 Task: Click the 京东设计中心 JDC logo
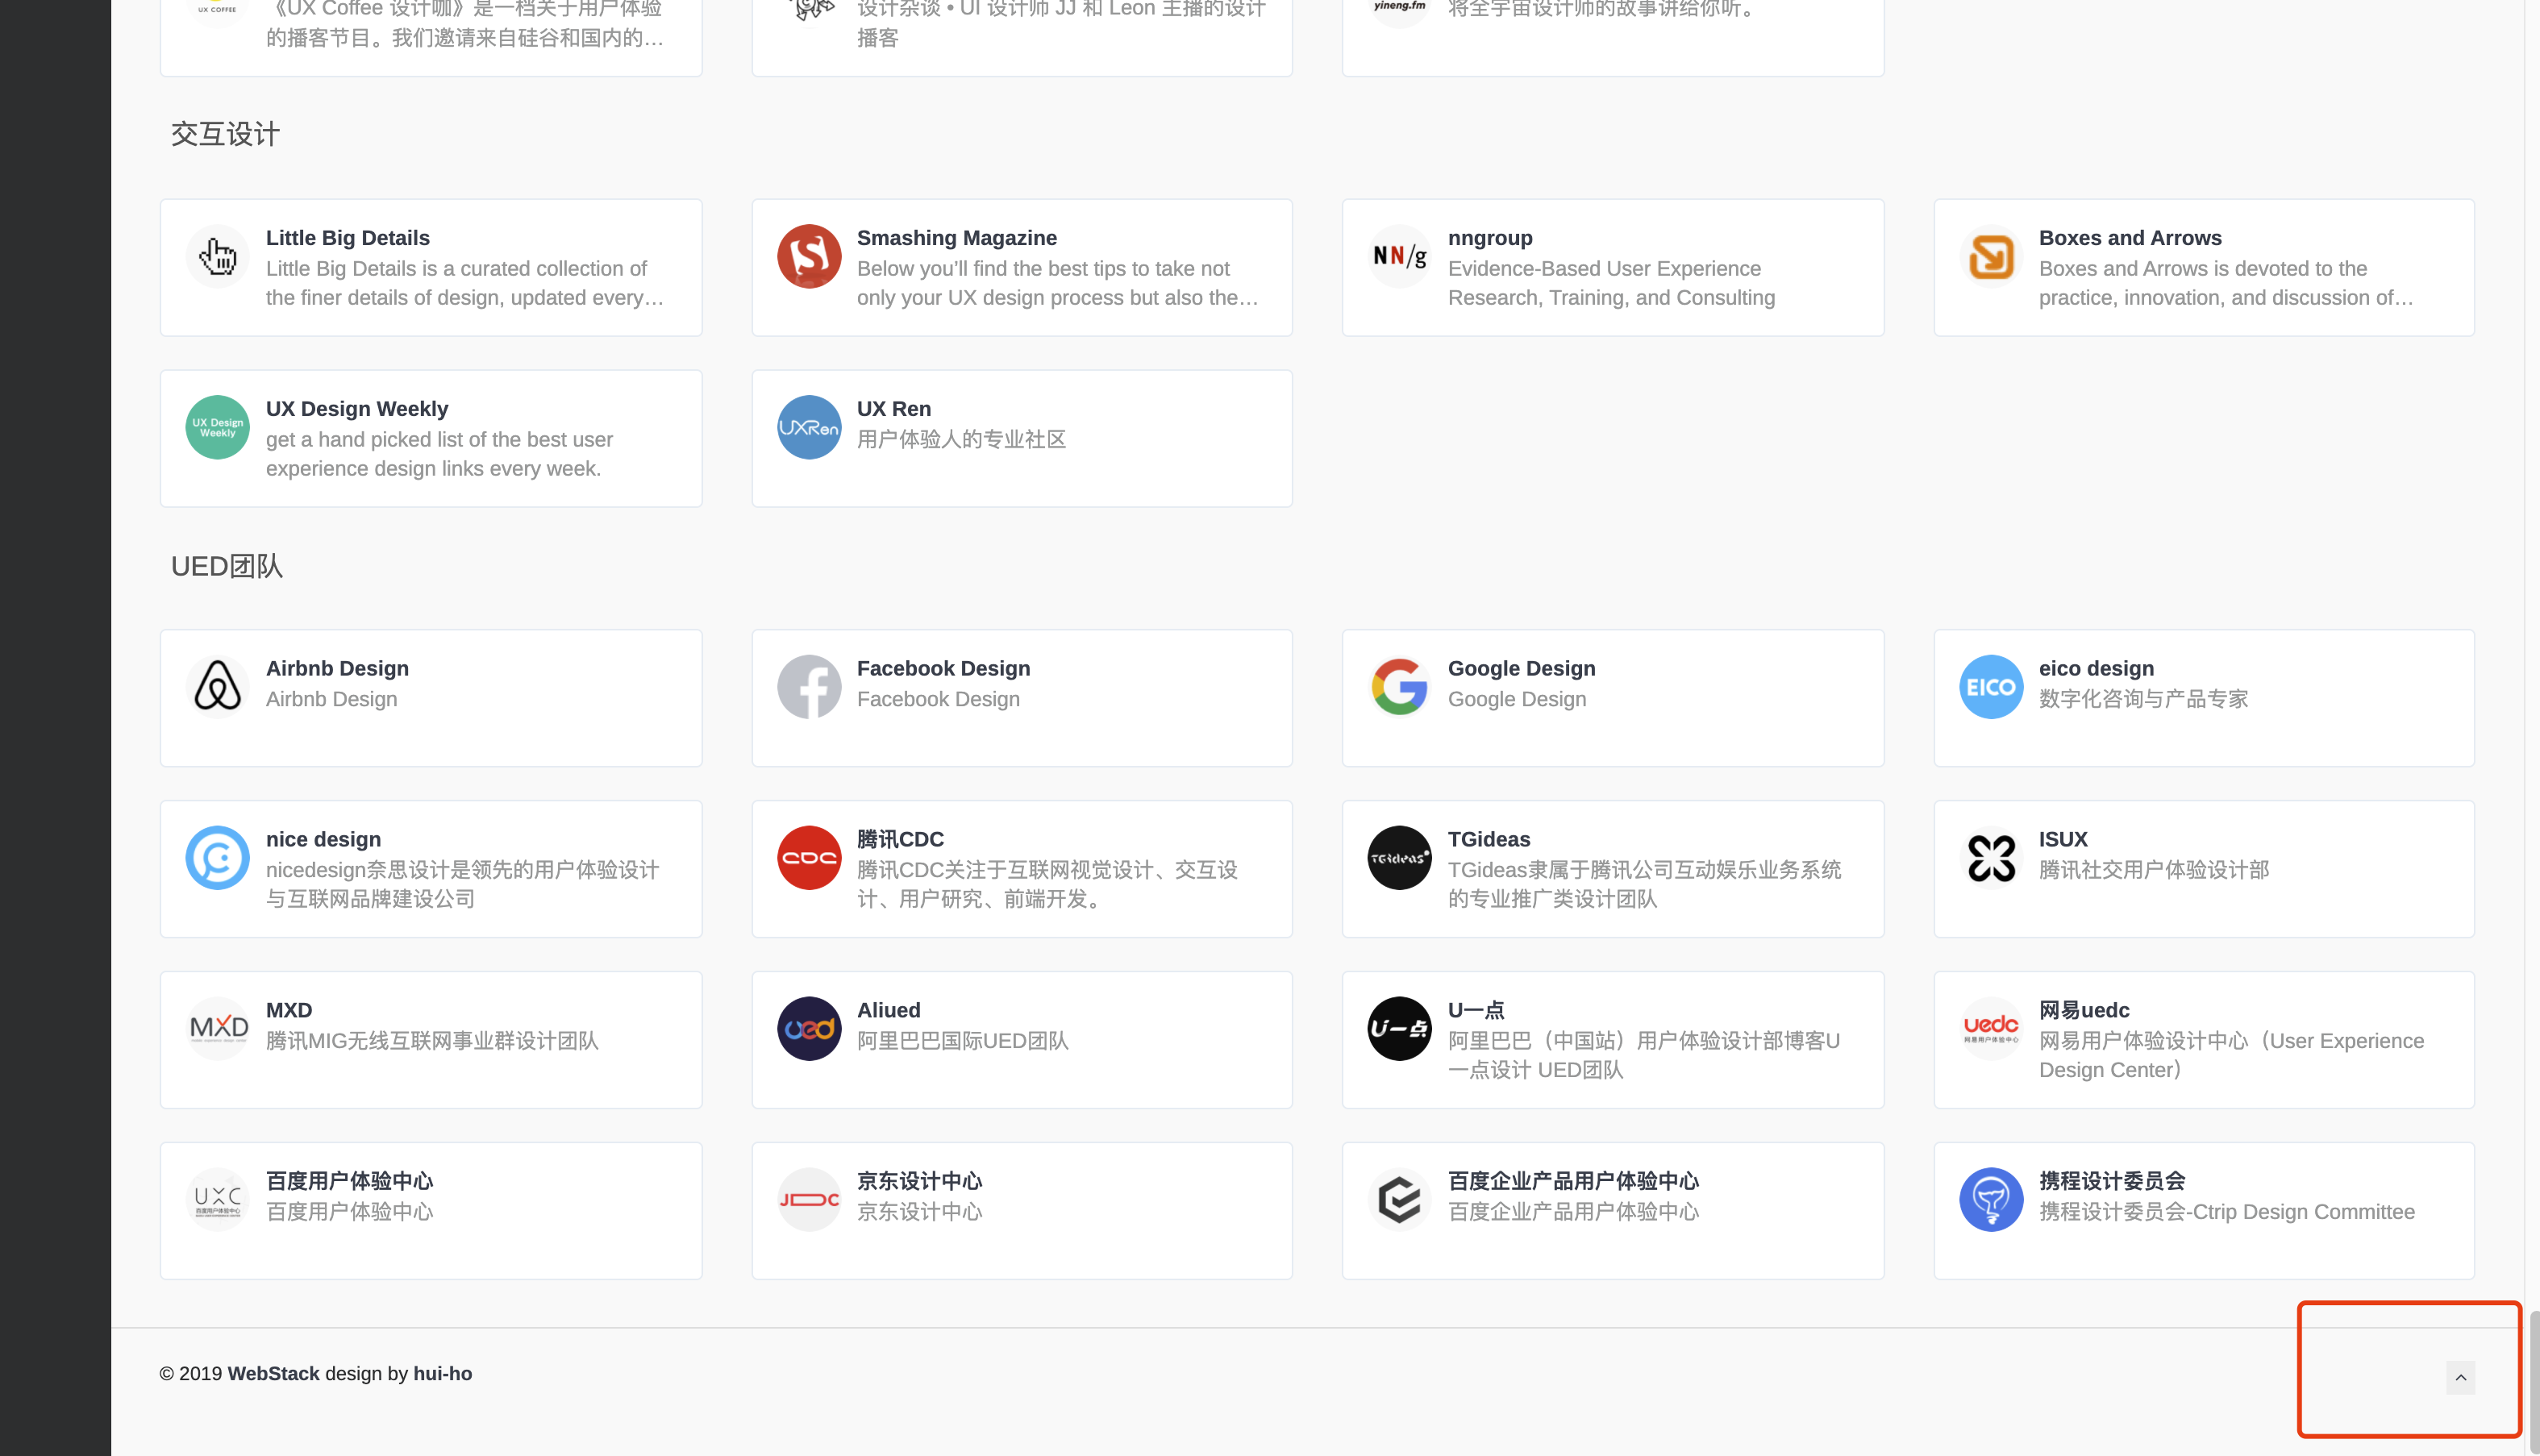[809, 1198]
